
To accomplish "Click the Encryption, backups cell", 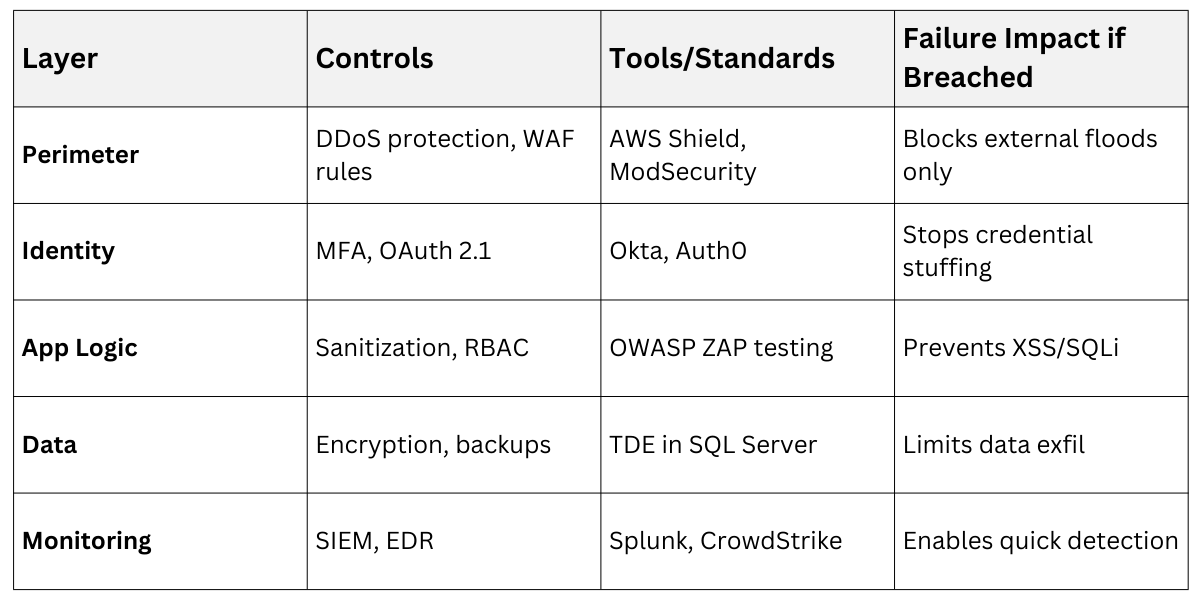I will click(x=433, y=444).
